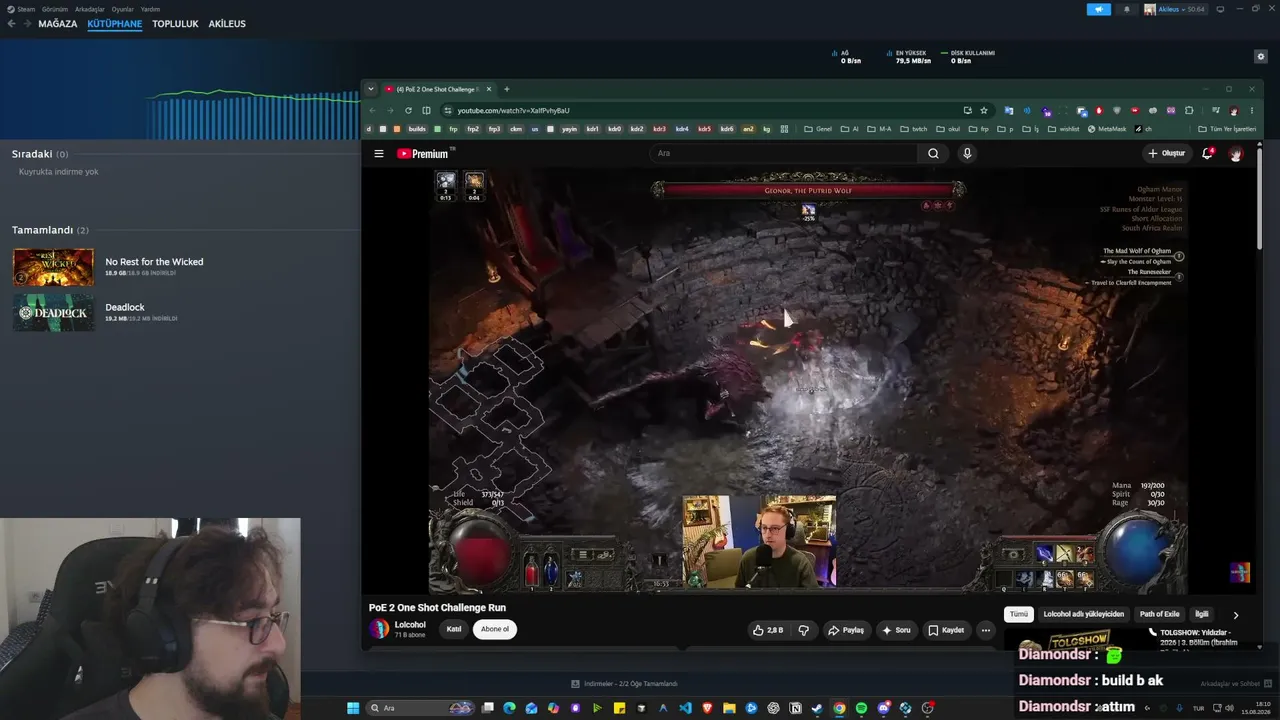
Task: Reload the YouTube page in Chrome
Action: pyautogui.click(x=408, y=110)
